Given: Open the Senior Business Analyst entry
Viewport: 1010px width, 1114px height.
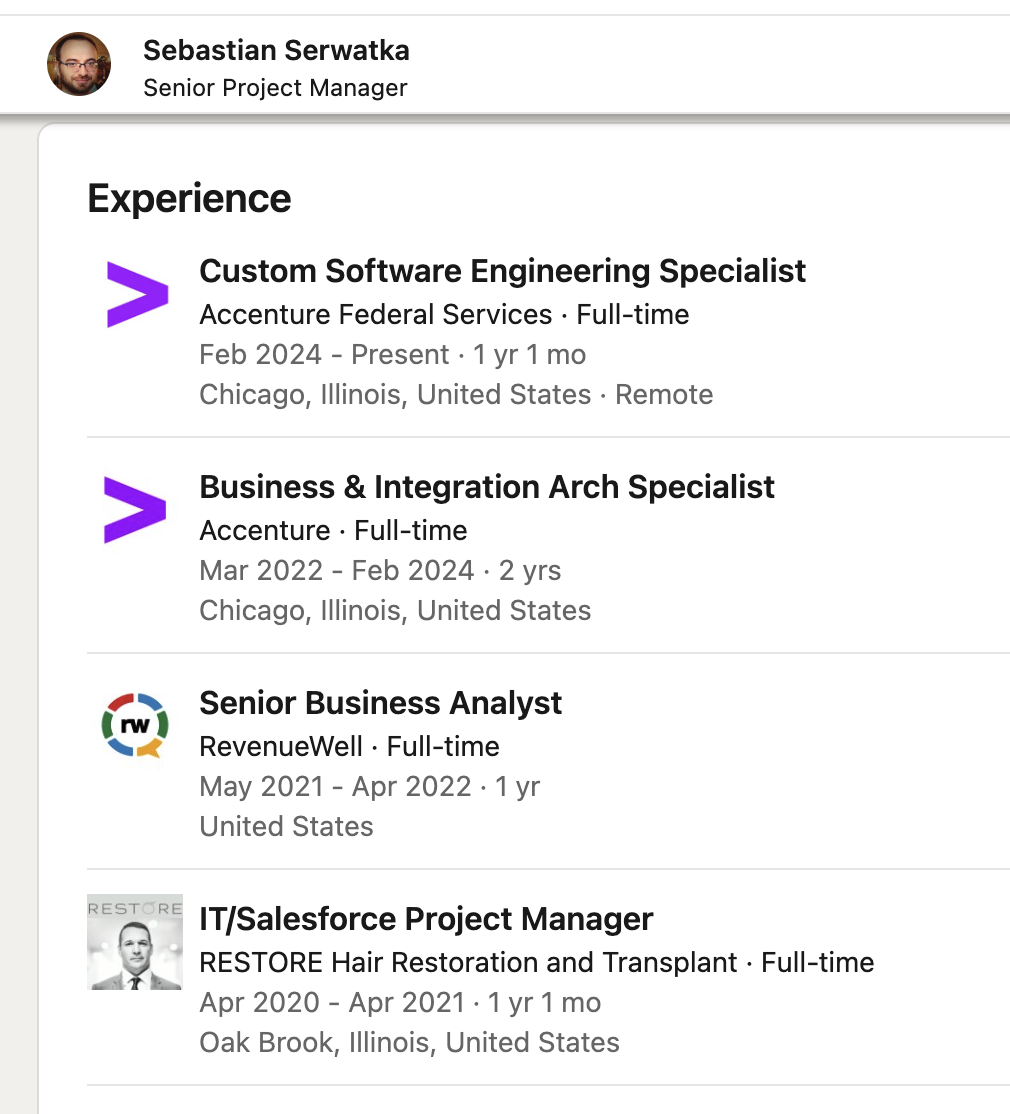Looking at the screenshot, I should pos(381,703).
